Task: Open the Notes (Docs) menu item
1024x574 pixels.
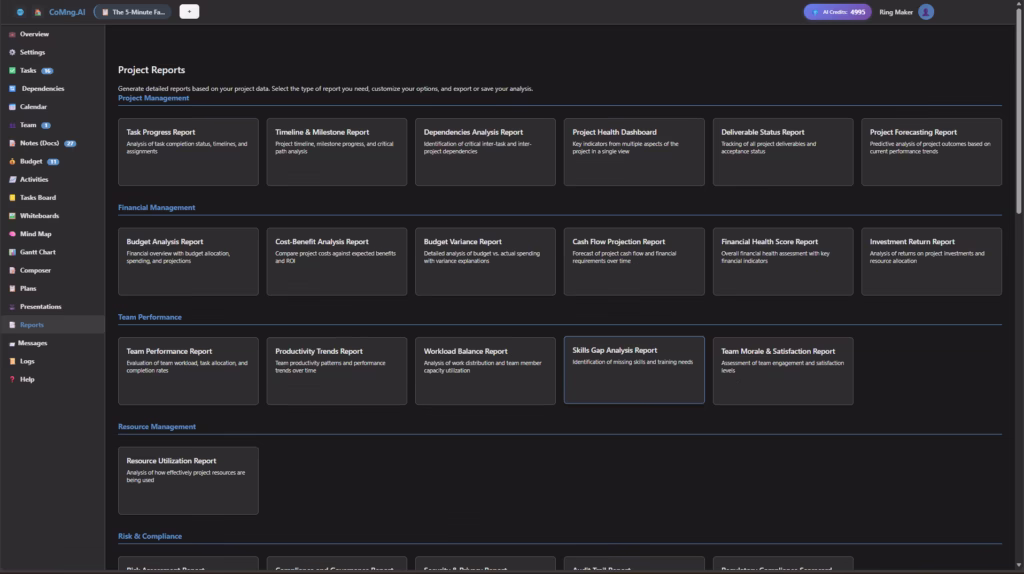Action: tap(40, 143)
